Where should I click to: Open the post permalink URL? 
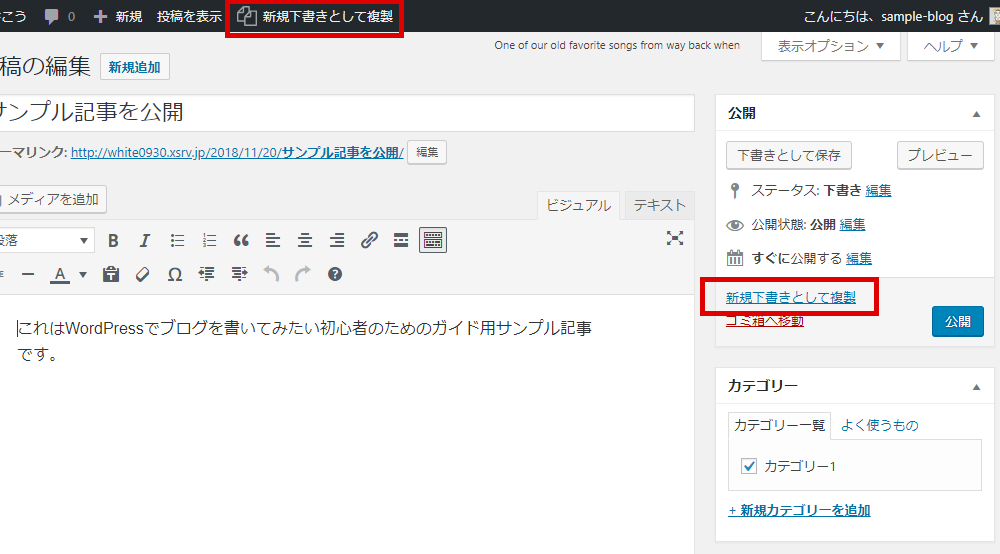237,152
